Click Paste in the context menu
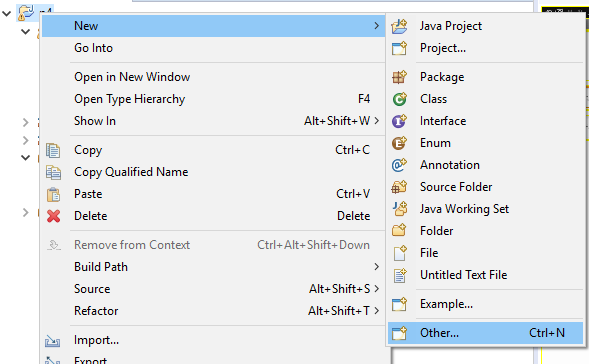The height and width of the screenshot is (364, 589). [x=213, y=194]
